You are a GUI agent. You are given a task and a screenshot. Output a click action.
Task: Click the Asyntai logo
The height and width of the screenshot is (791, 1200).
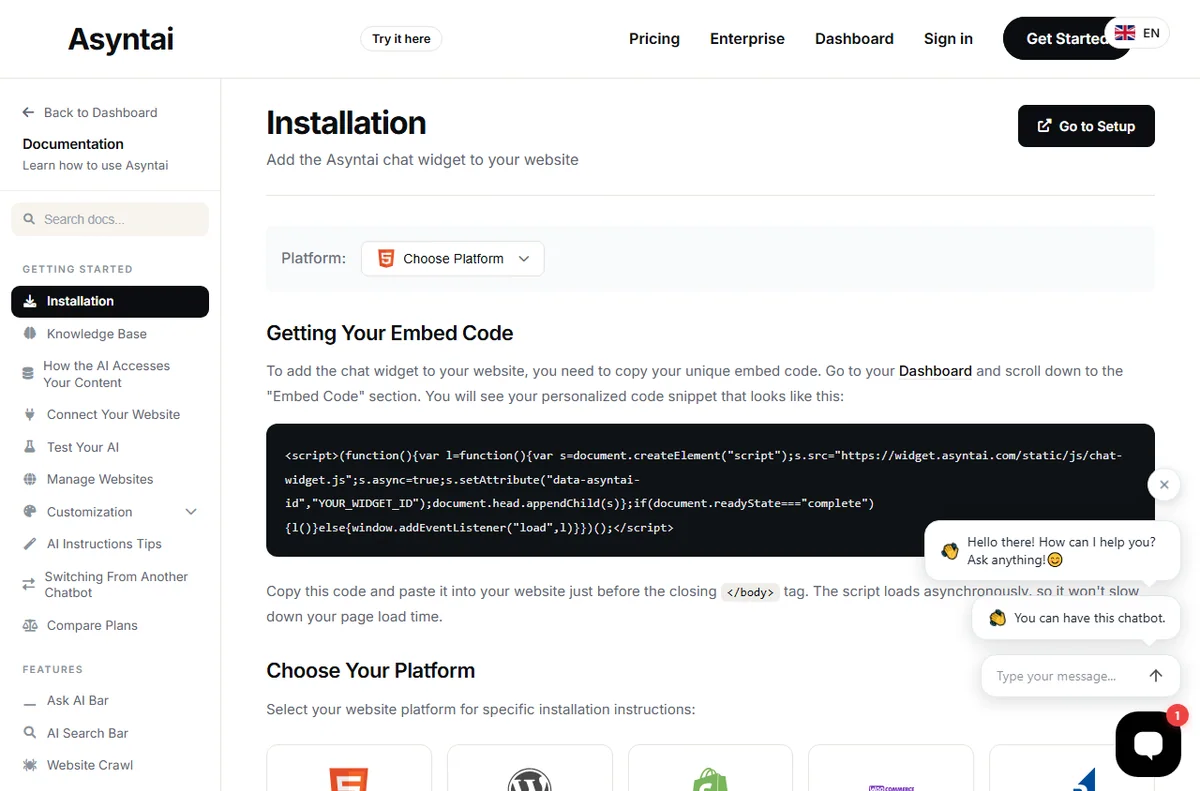(121, 39)
